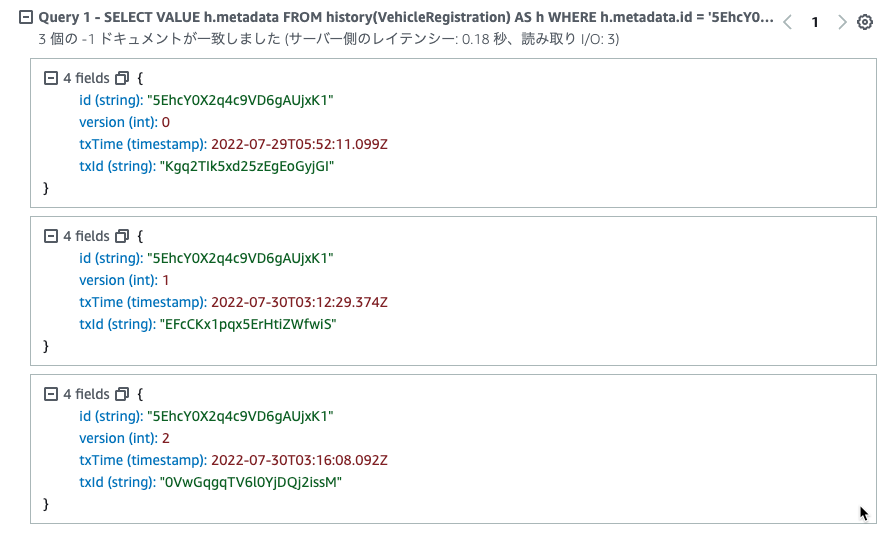
Task: Click txTime 2022-07-30T03:16:08.092Z
Action: (299, 461)
